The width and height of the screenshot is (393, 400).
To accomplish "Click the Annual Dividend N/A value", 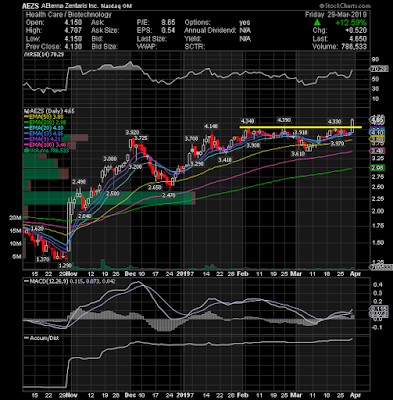I will [245, 30].
